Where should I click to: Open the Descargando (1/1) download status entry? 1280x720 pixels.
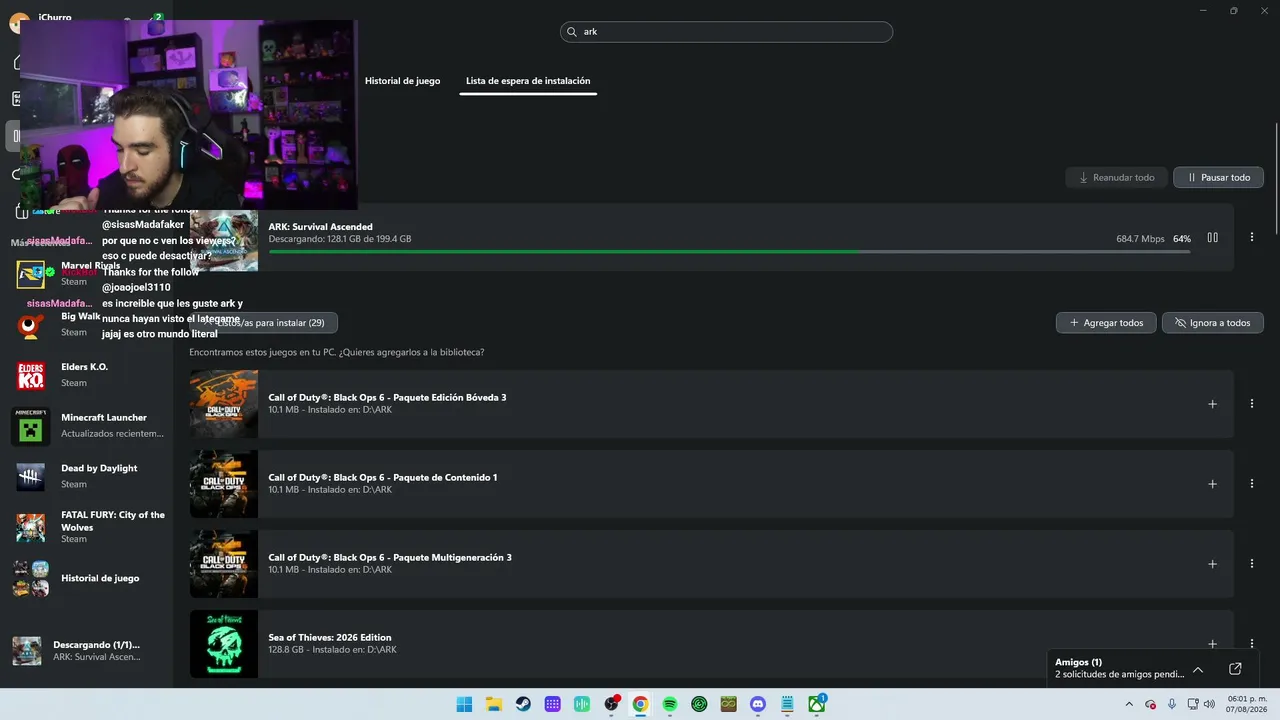(88, 651)
